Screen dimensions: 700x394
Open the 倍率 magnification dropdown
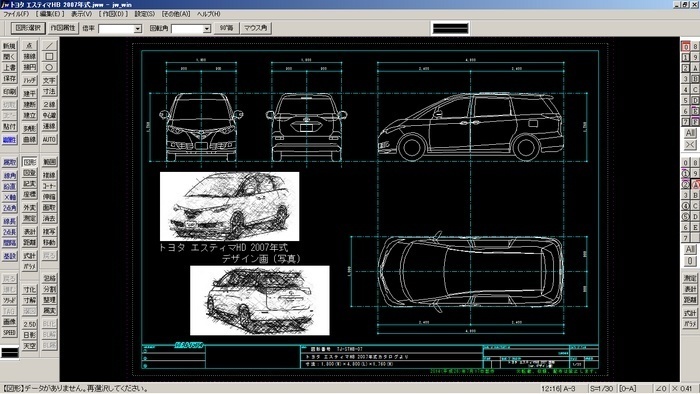coord(138,29)
